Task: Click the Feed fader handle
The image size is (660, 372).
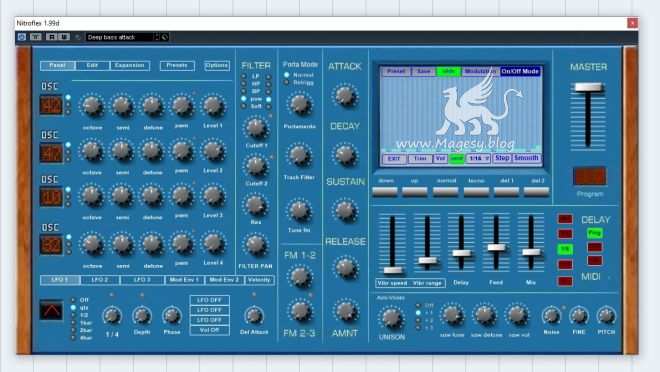Action: click(496, 247)
